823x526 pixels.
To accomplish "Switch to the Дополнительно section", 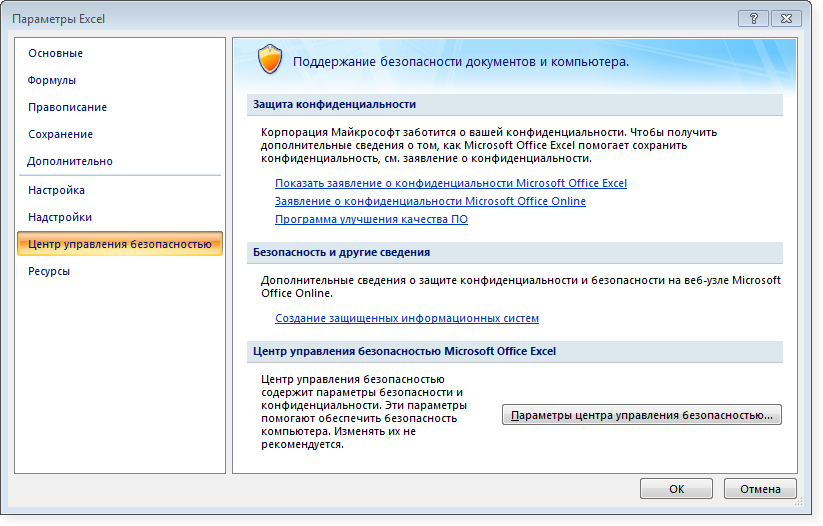I will (70, 161).
